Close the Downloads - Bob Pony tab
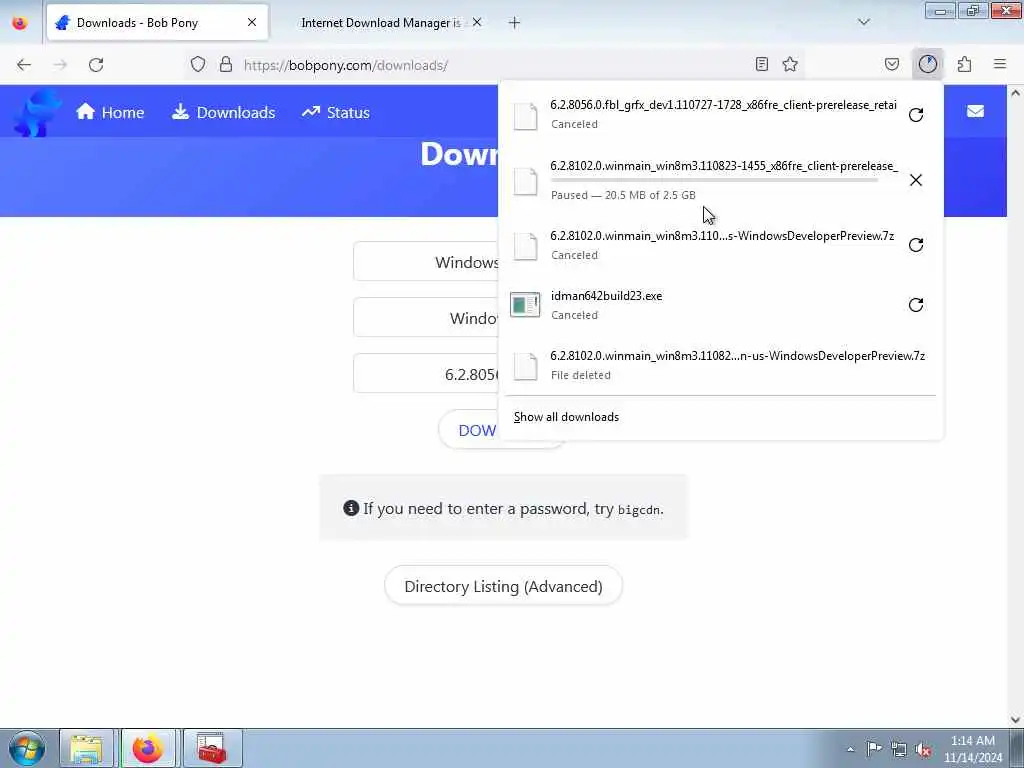 click(x=251, y=22)
